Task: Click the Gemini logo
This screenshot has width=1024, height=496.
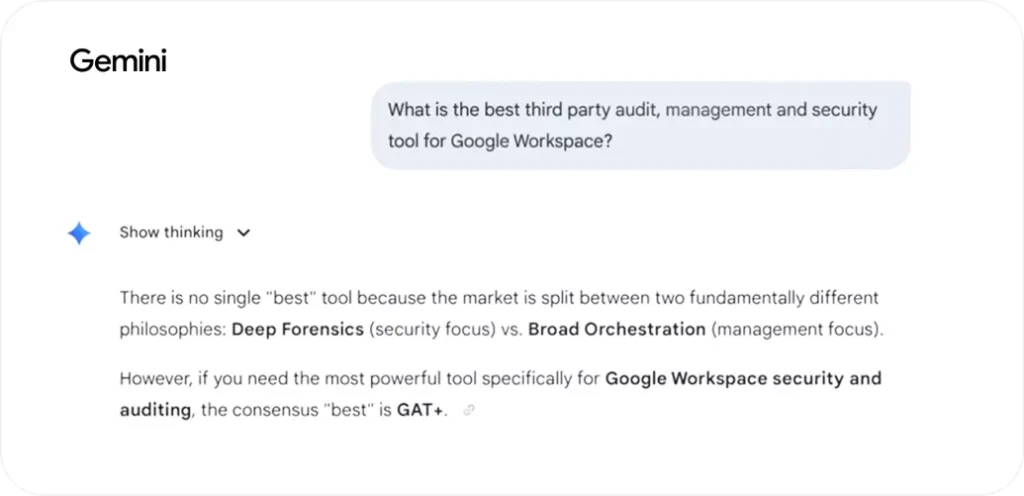Action: 118,62
